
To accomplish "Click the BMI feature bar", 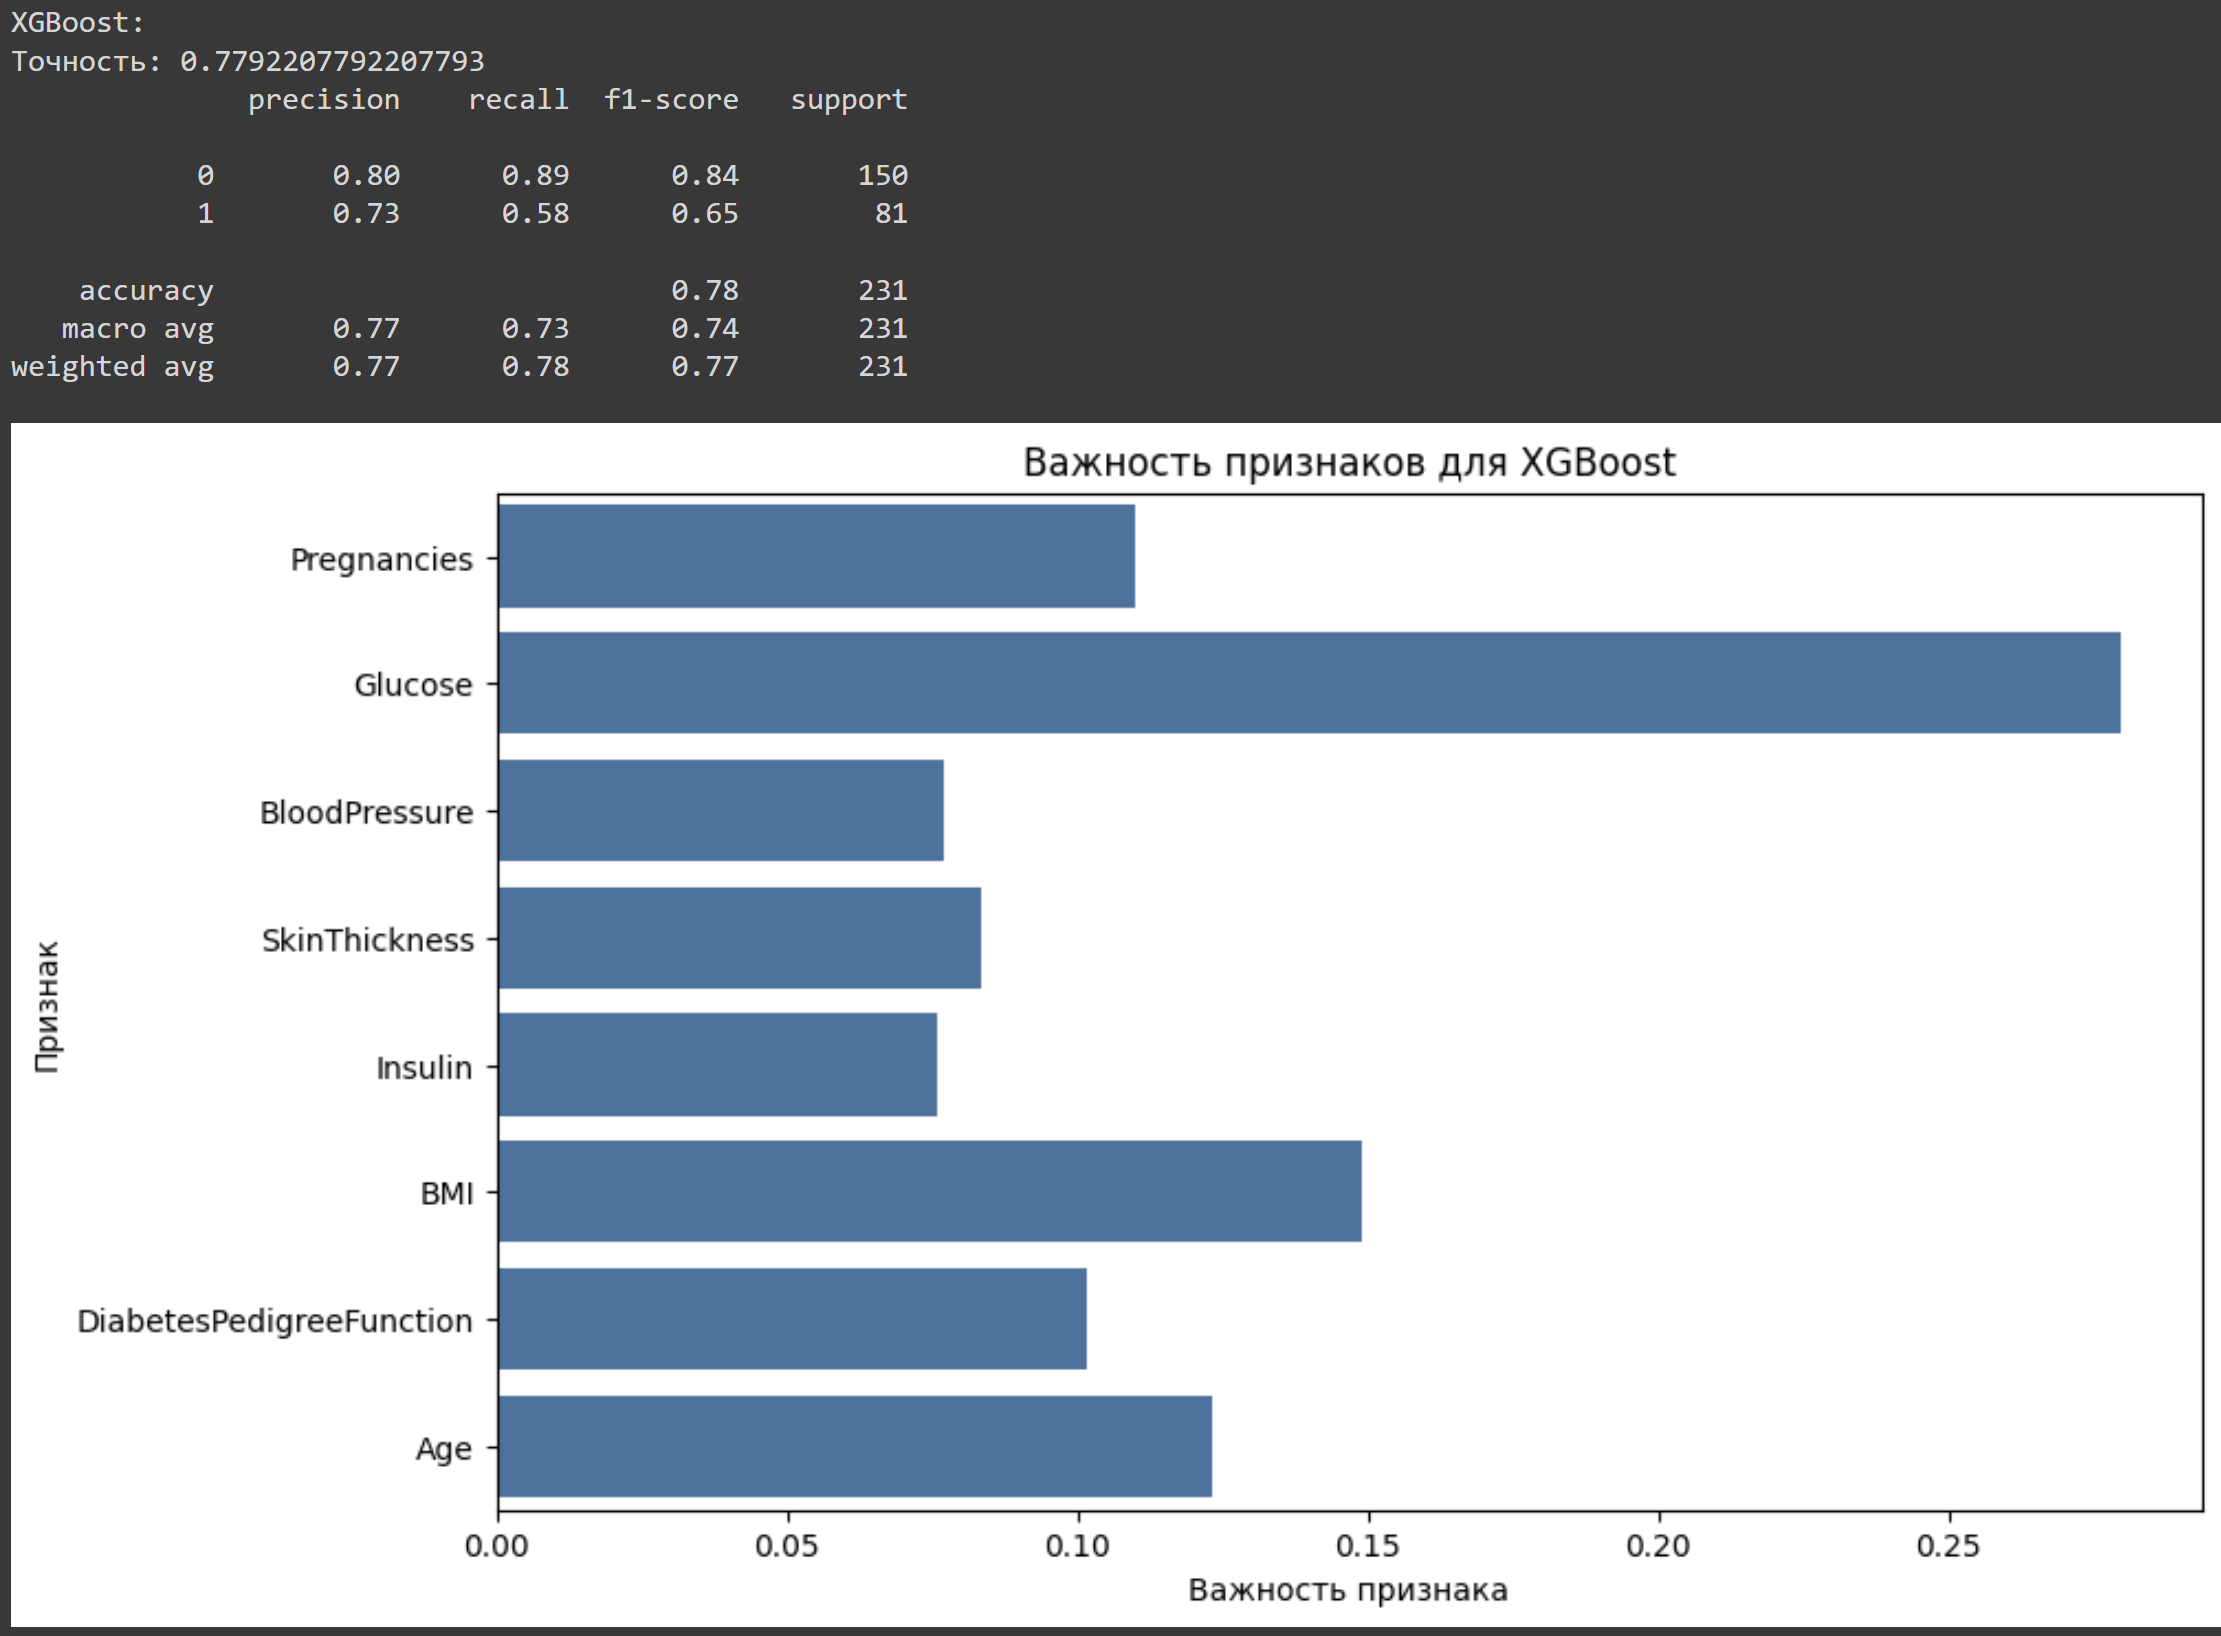I will pyautogui.click(x=929, y=1191).
